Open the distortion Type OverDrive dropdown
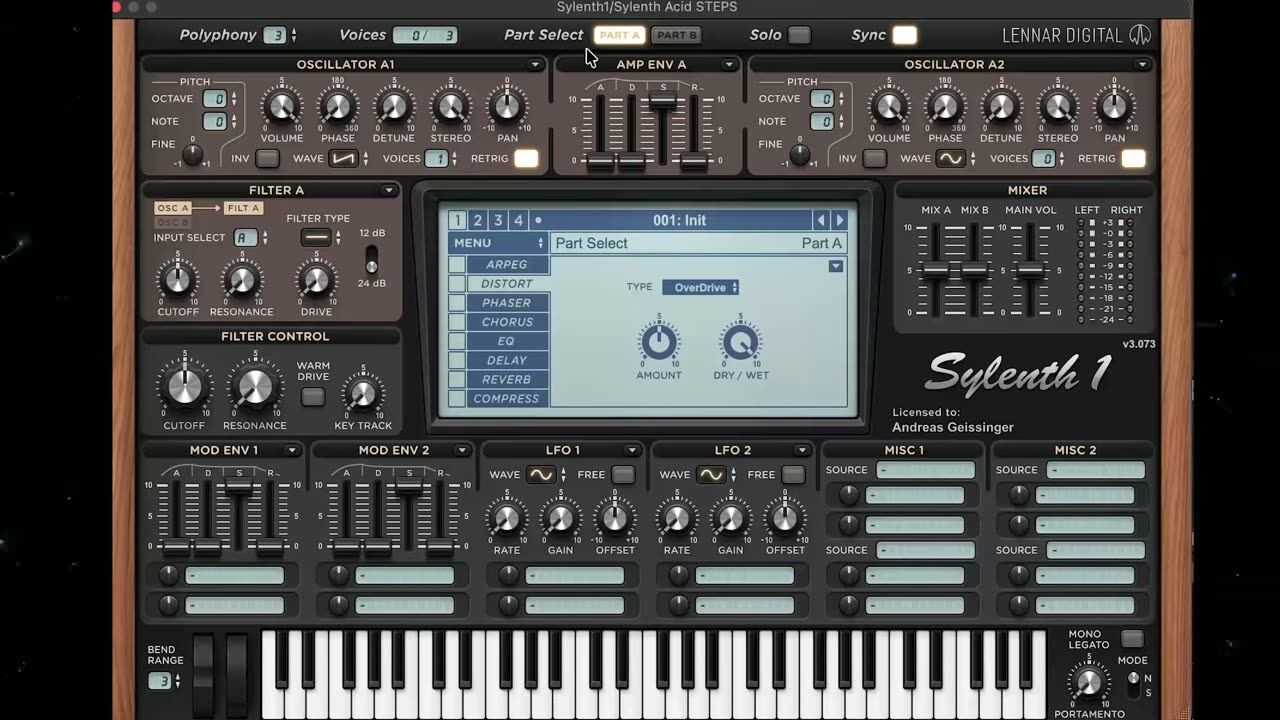The height and width of the screenshot is (720, 1280). [700, 287]
